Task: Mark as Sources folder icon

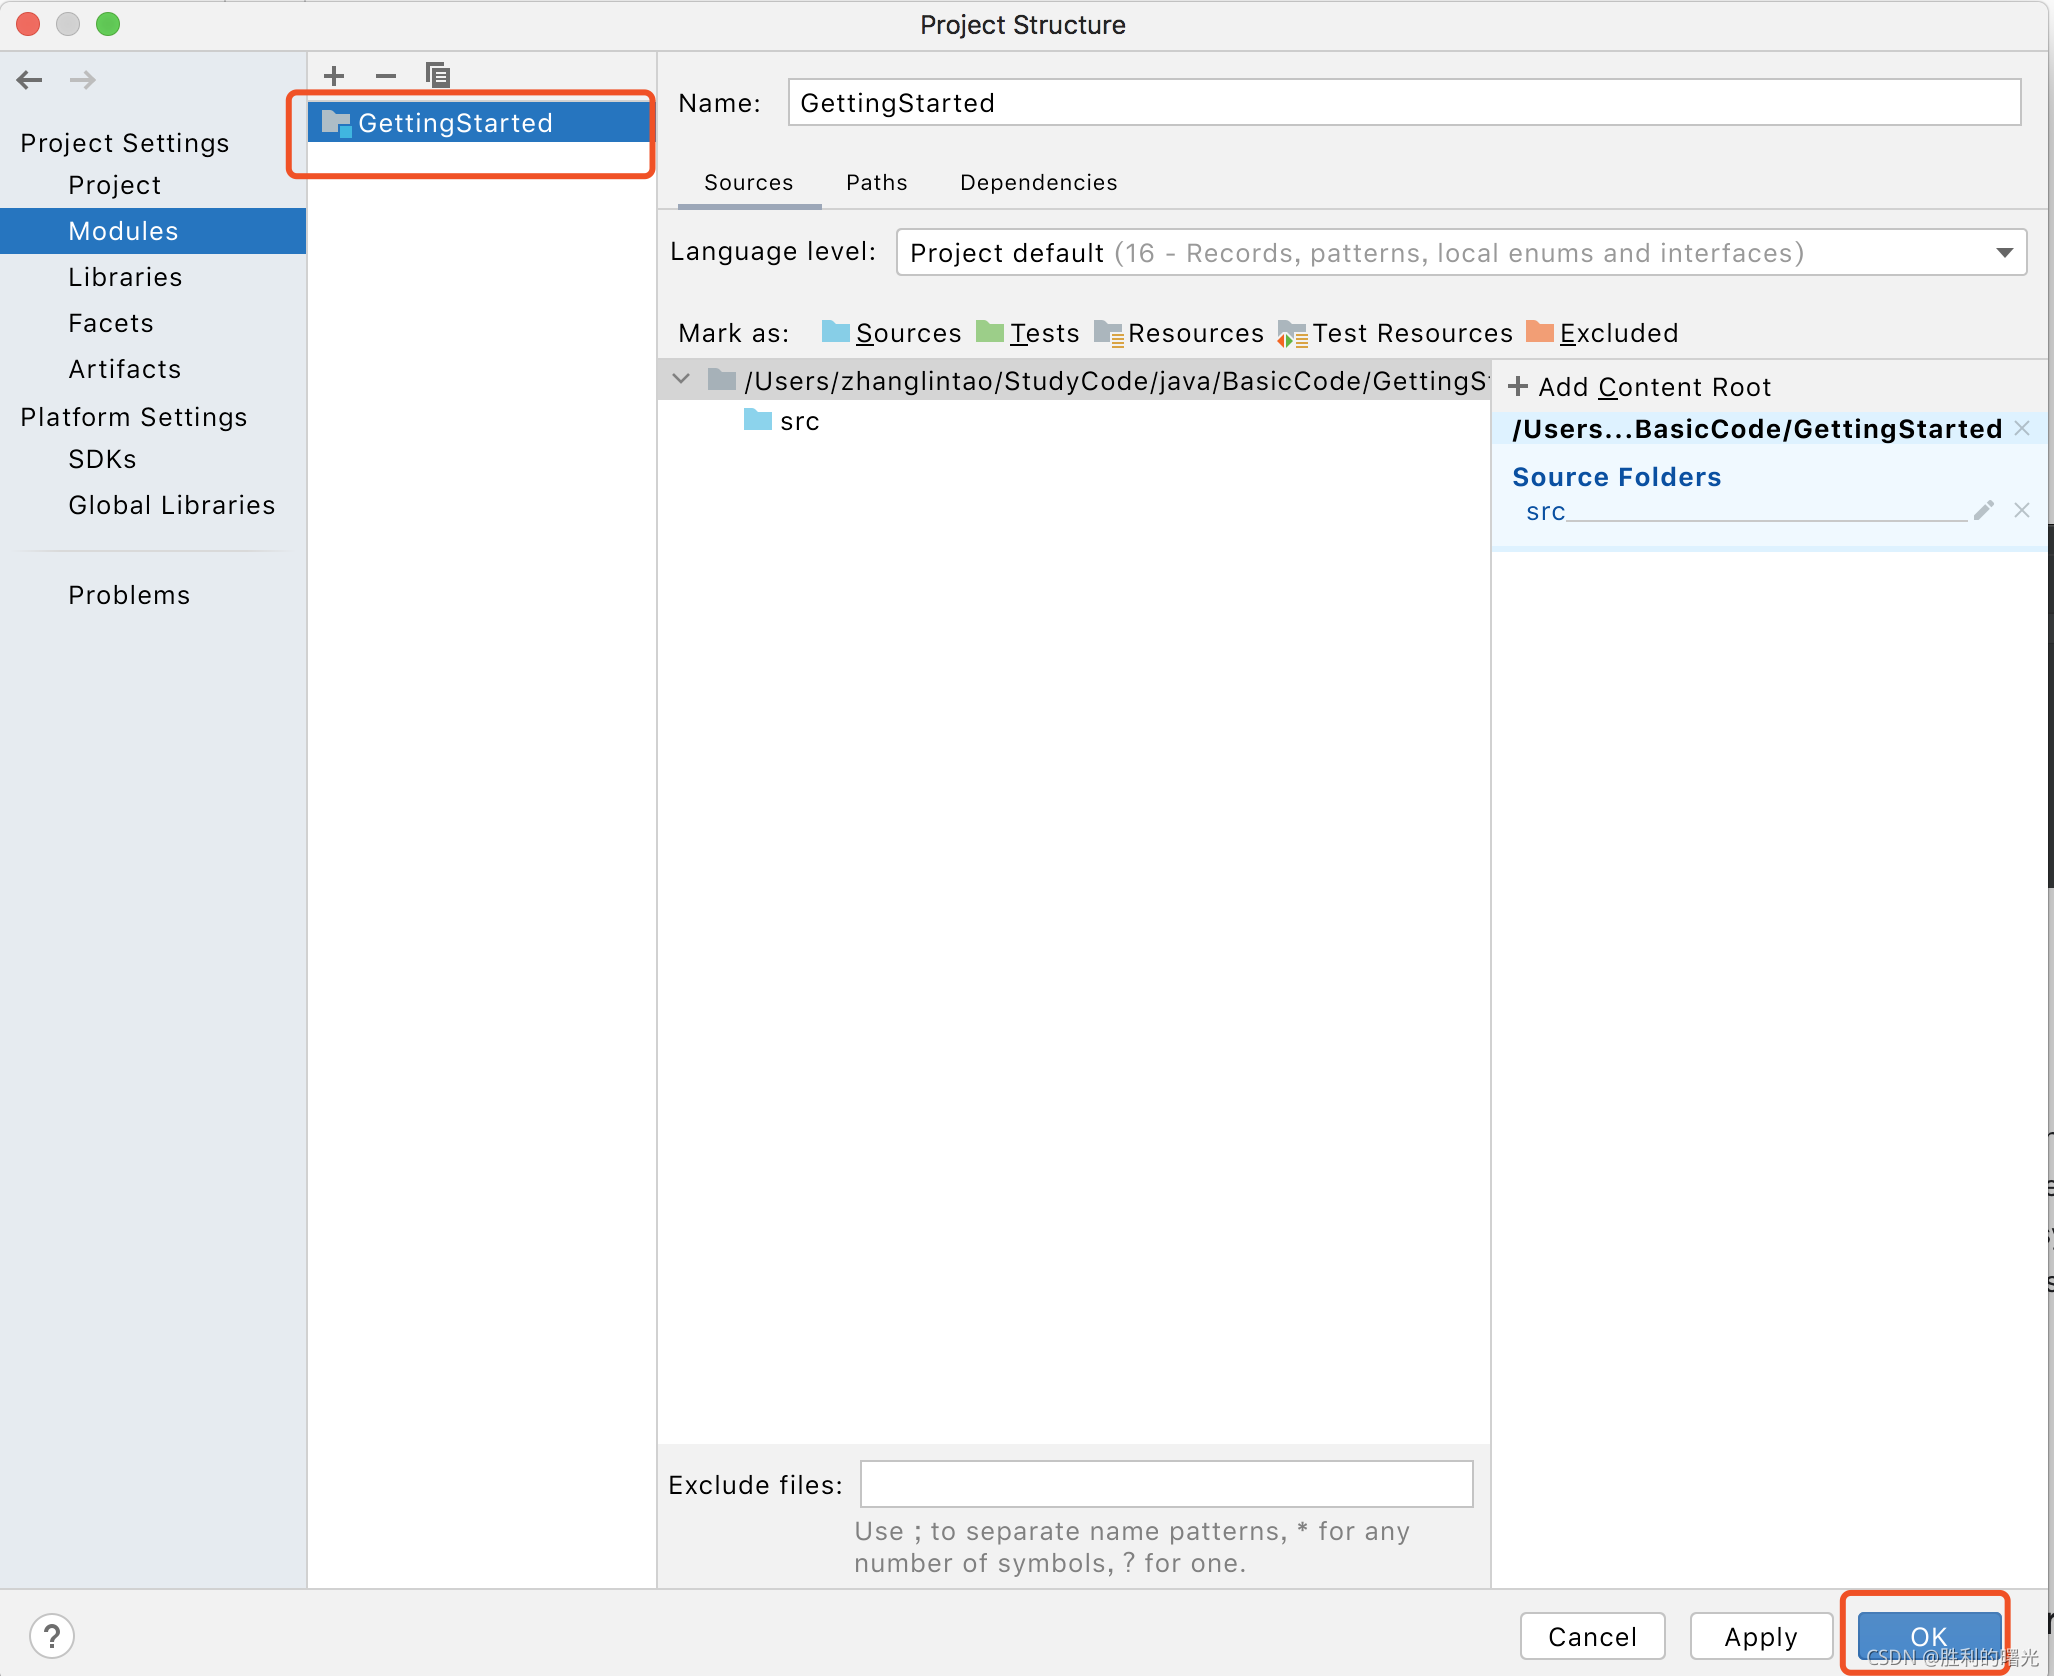Action: [x=835, y=332]
